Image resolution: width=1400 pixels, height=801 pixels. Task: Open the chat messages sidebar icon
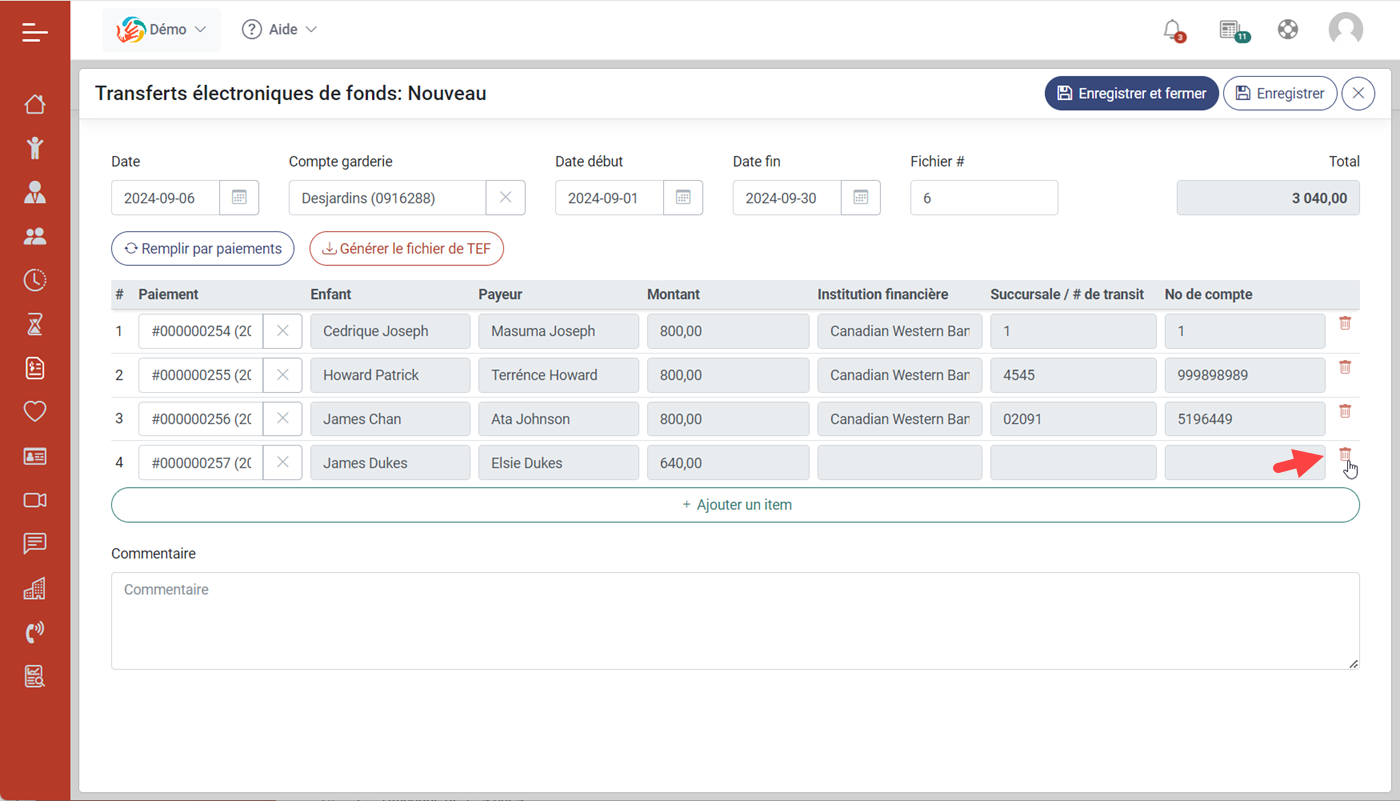(35, 544)
